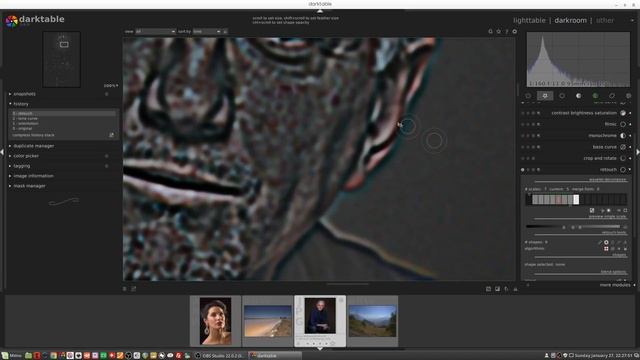Open the help question mark icon
The width and height of the screenshot is (640, 360).
(x=507, y=31)
